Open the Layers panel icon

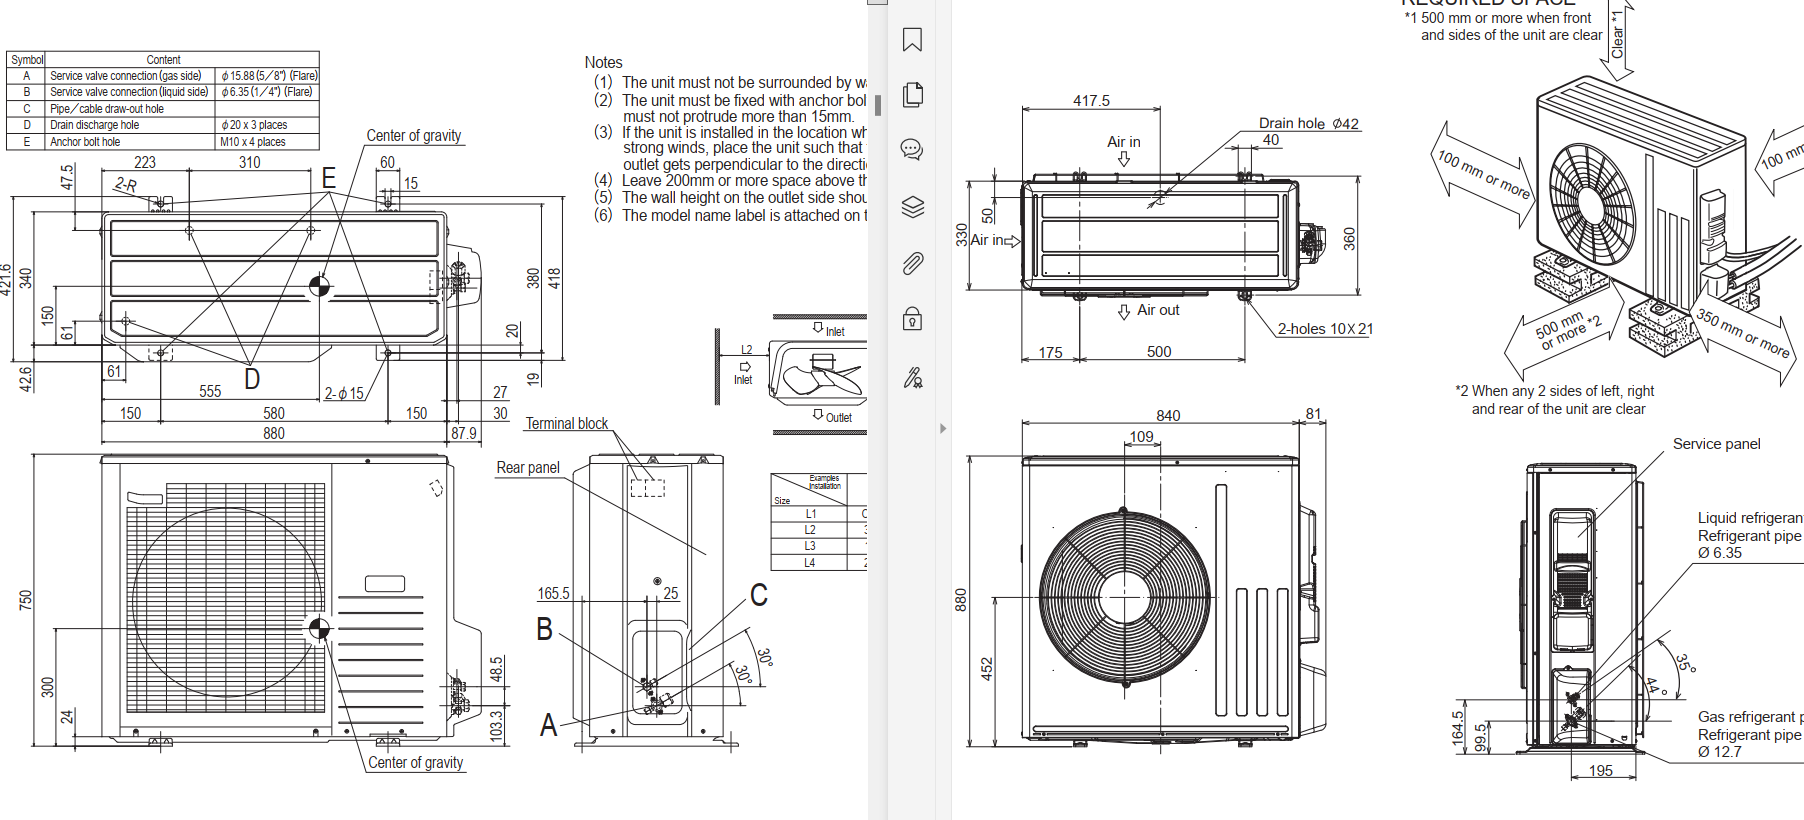click(912, 207)
